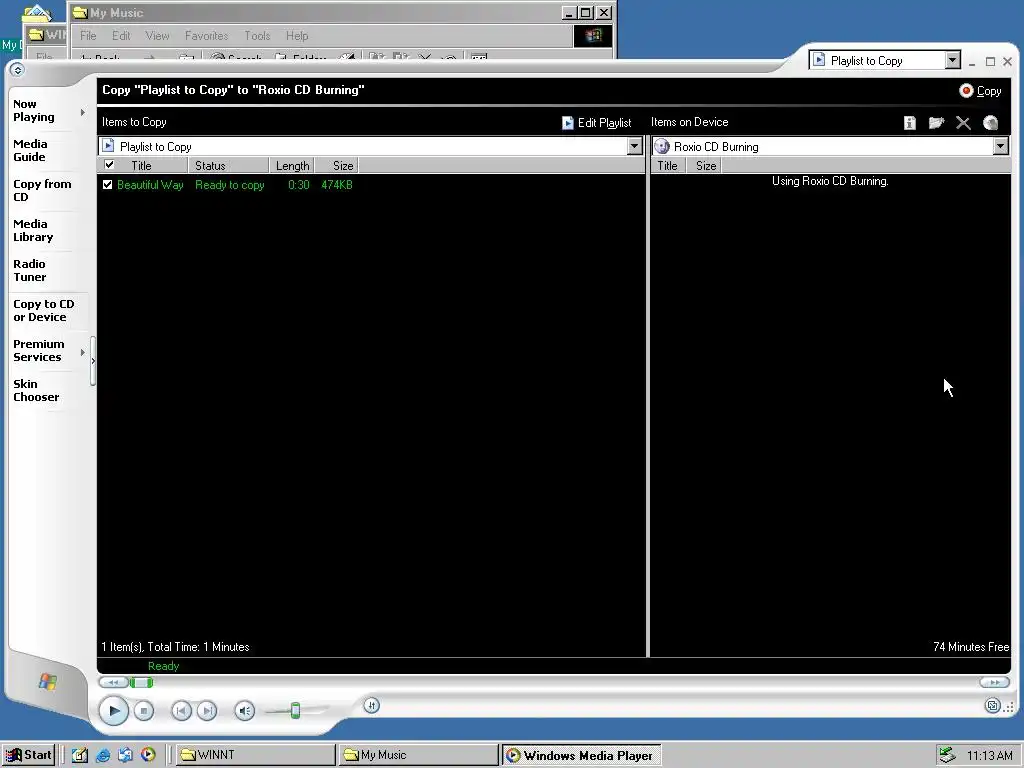Click the Copy button with red icon
Screen dimensions: 1024x768
pyautogui.click(x=980, y=91)
